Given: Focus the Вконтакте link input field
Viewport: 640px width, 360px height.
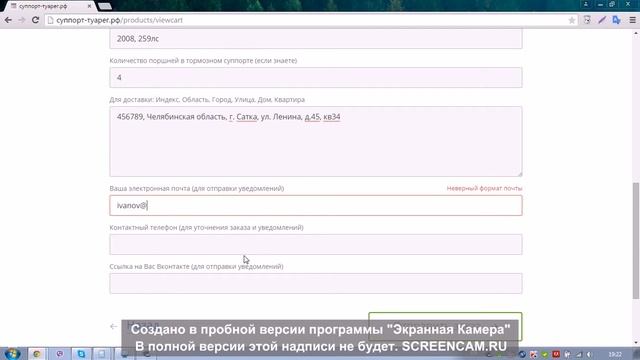Looking at the screenshot, I should point(316,283).
